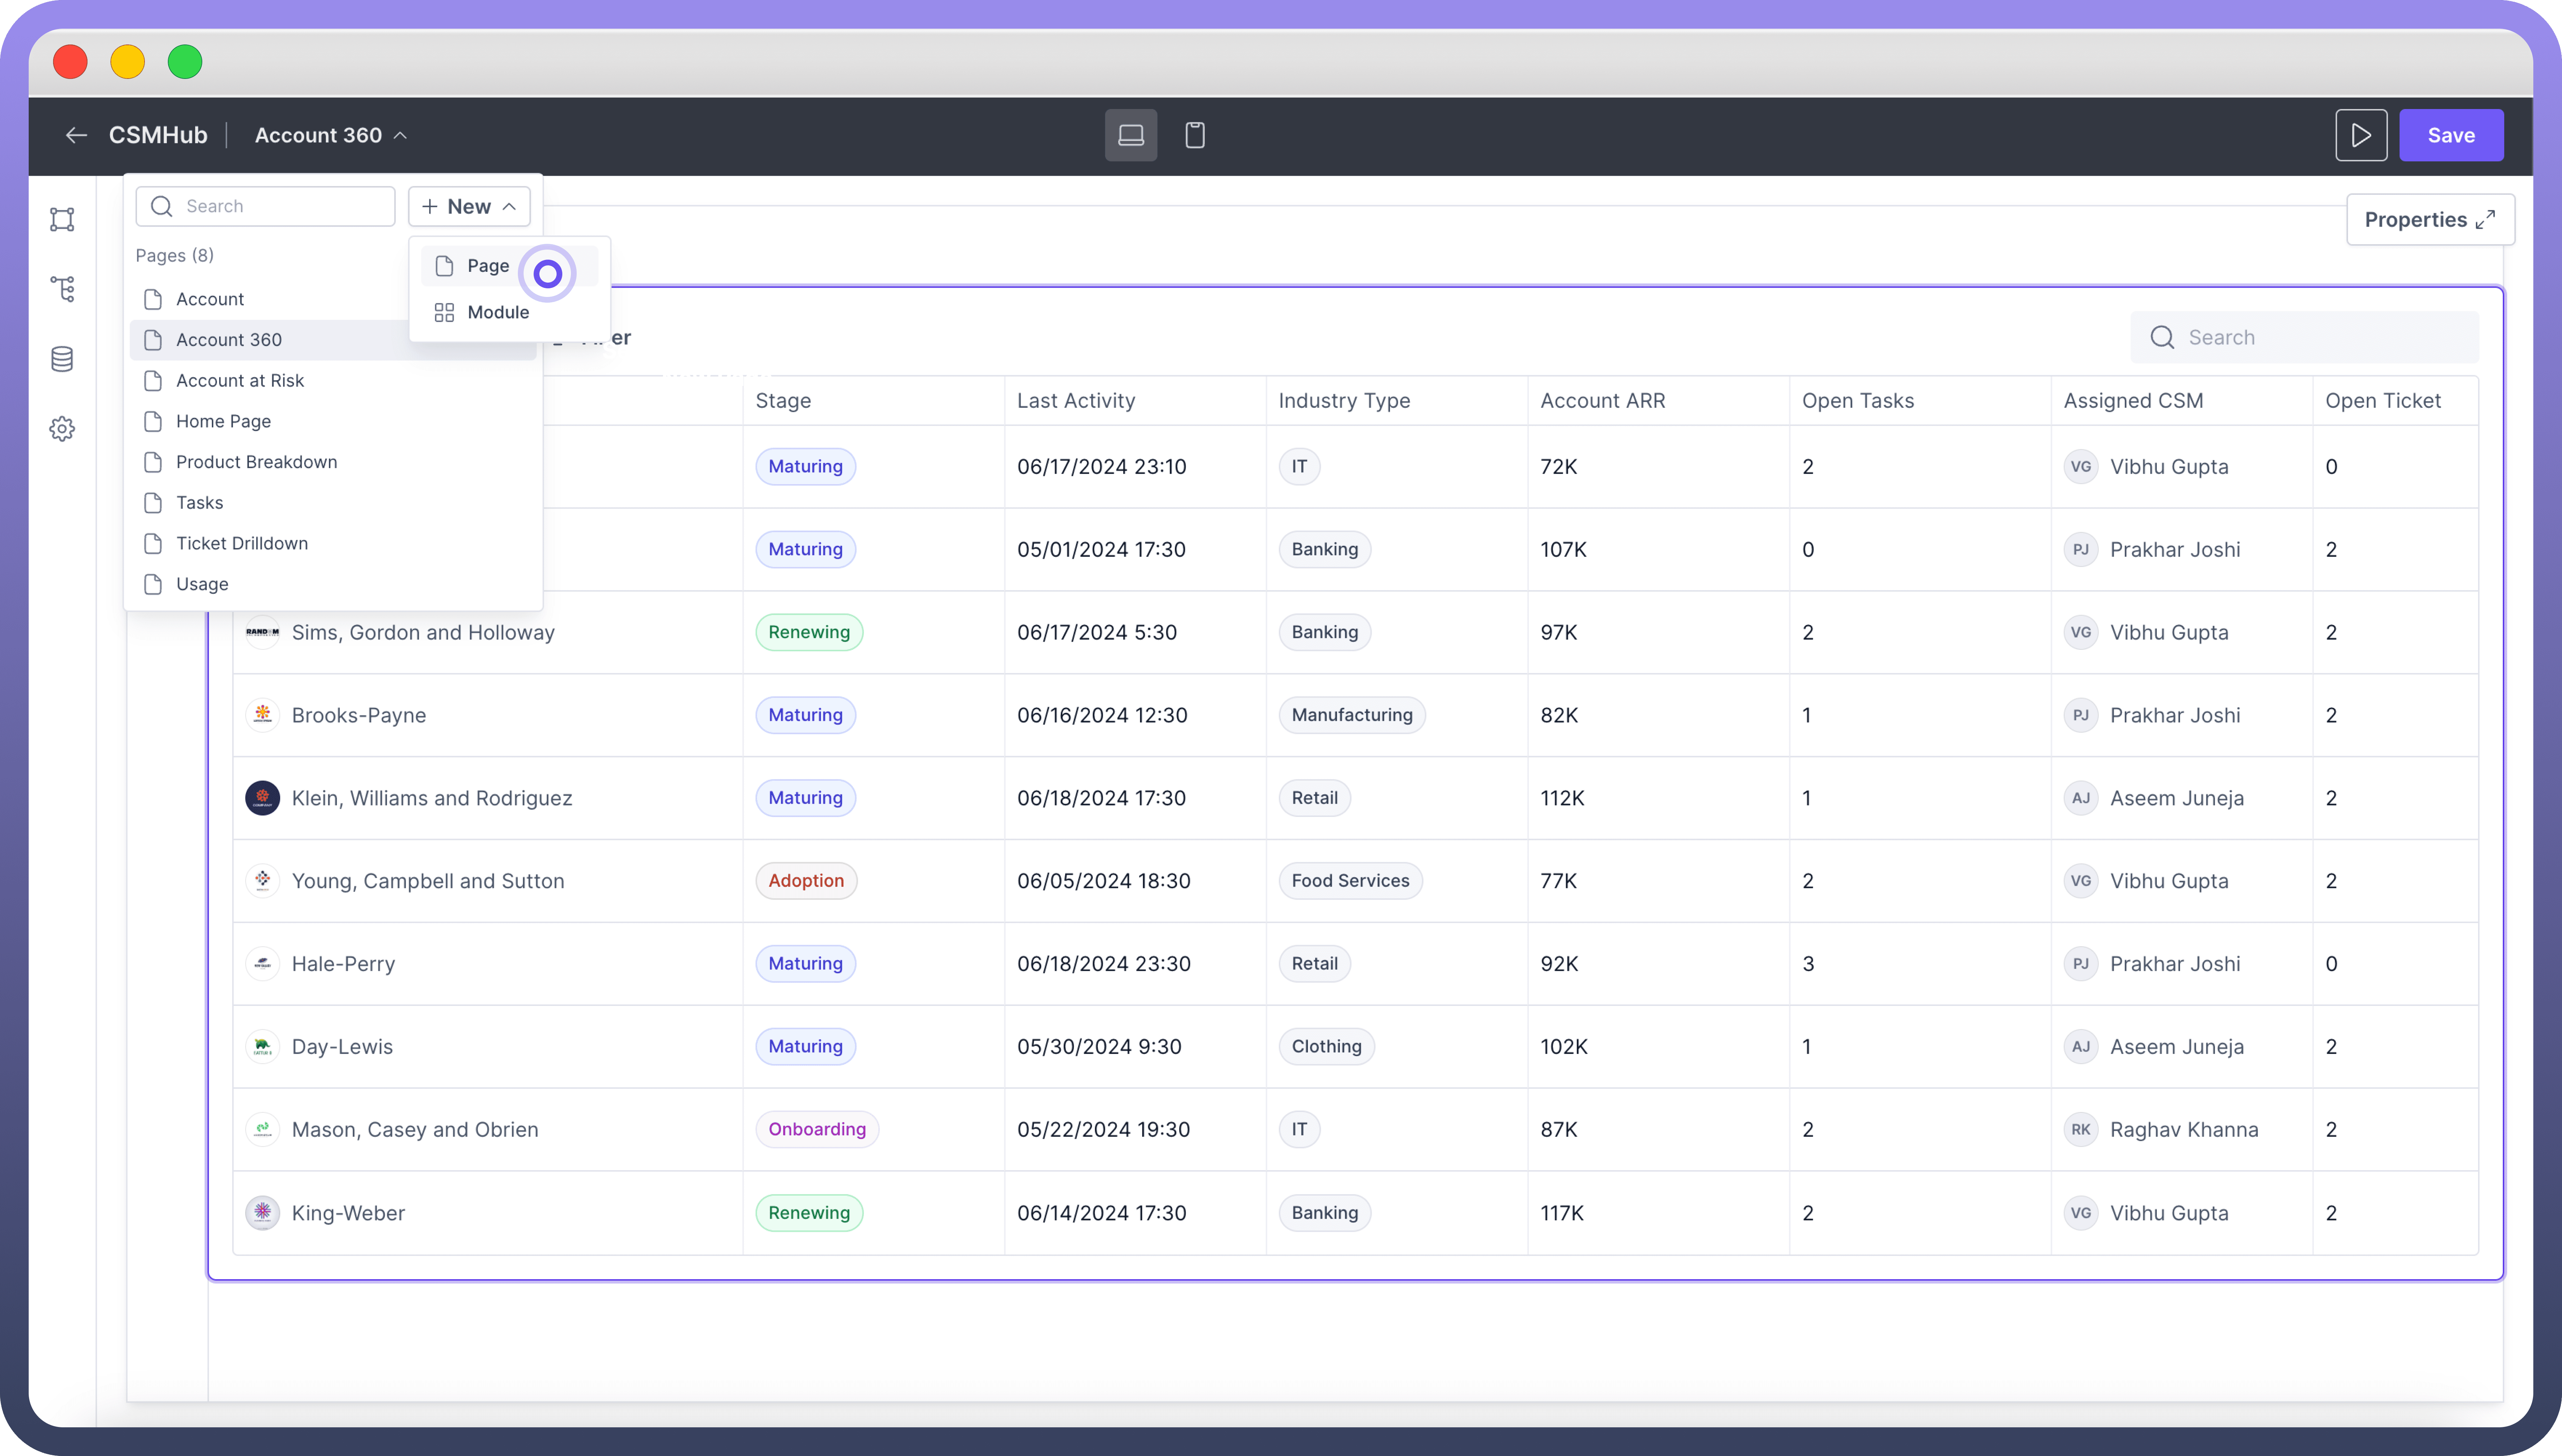Screen dimensions: 2562x1456
Task: Open the Ticket Drilldown page
Action: (x=242, y=543)
